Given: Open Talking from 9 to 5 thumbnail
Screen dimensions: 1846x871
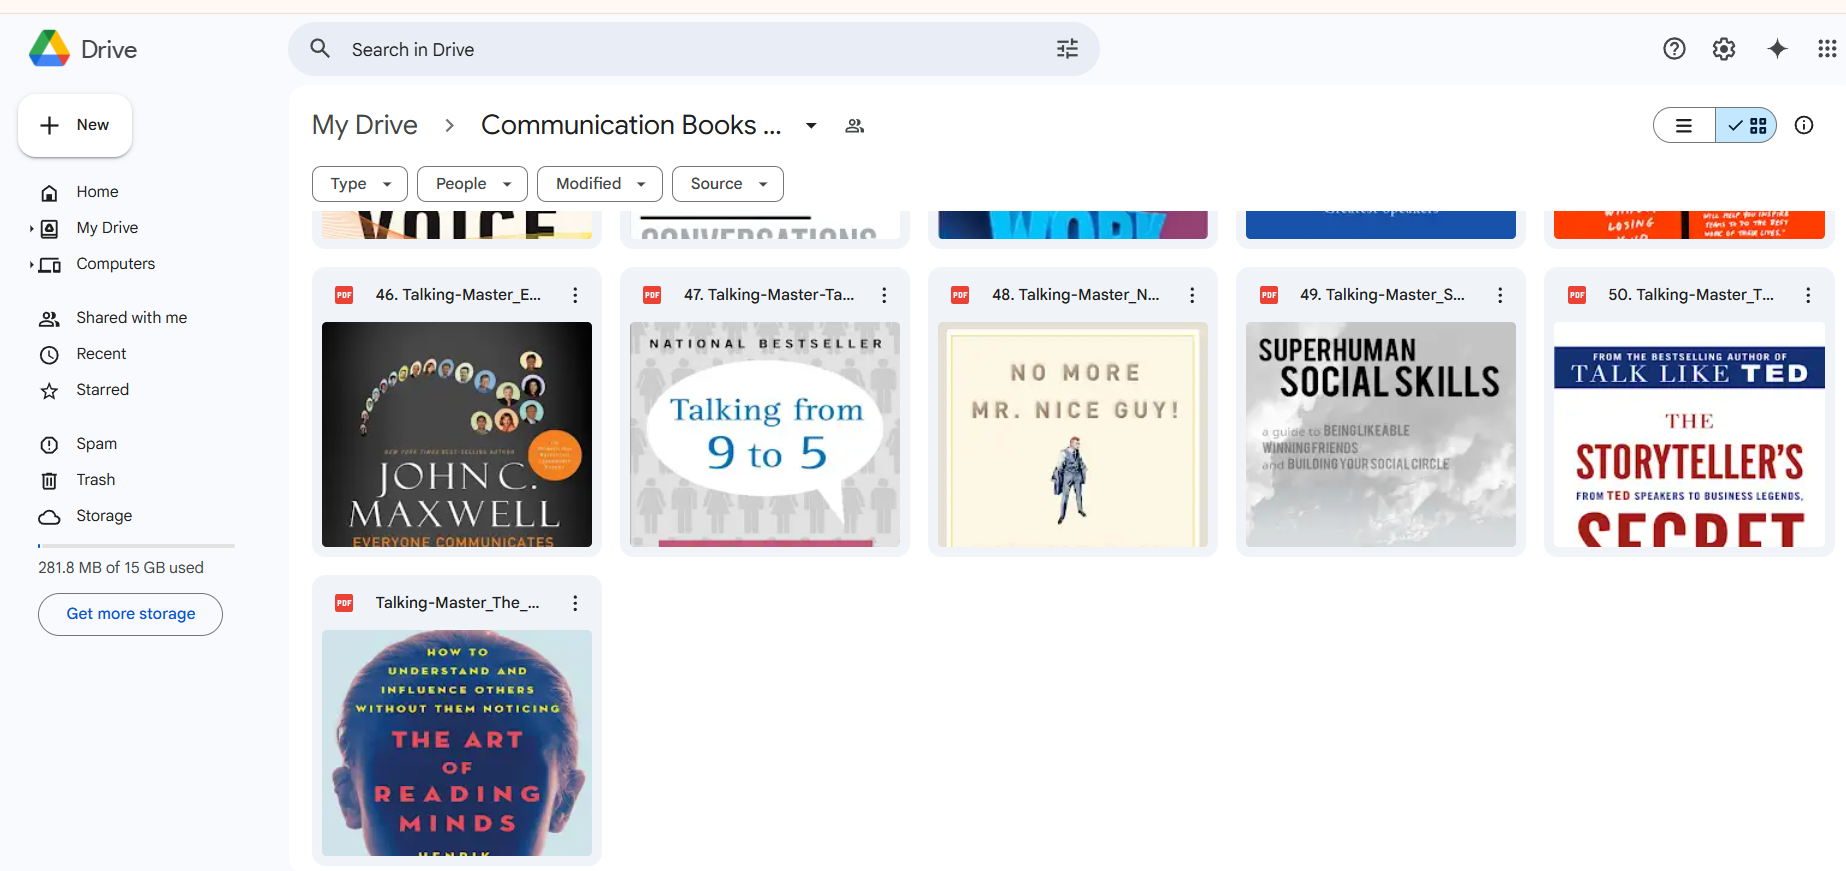Looking at the screenshot, I should [765, 434].
